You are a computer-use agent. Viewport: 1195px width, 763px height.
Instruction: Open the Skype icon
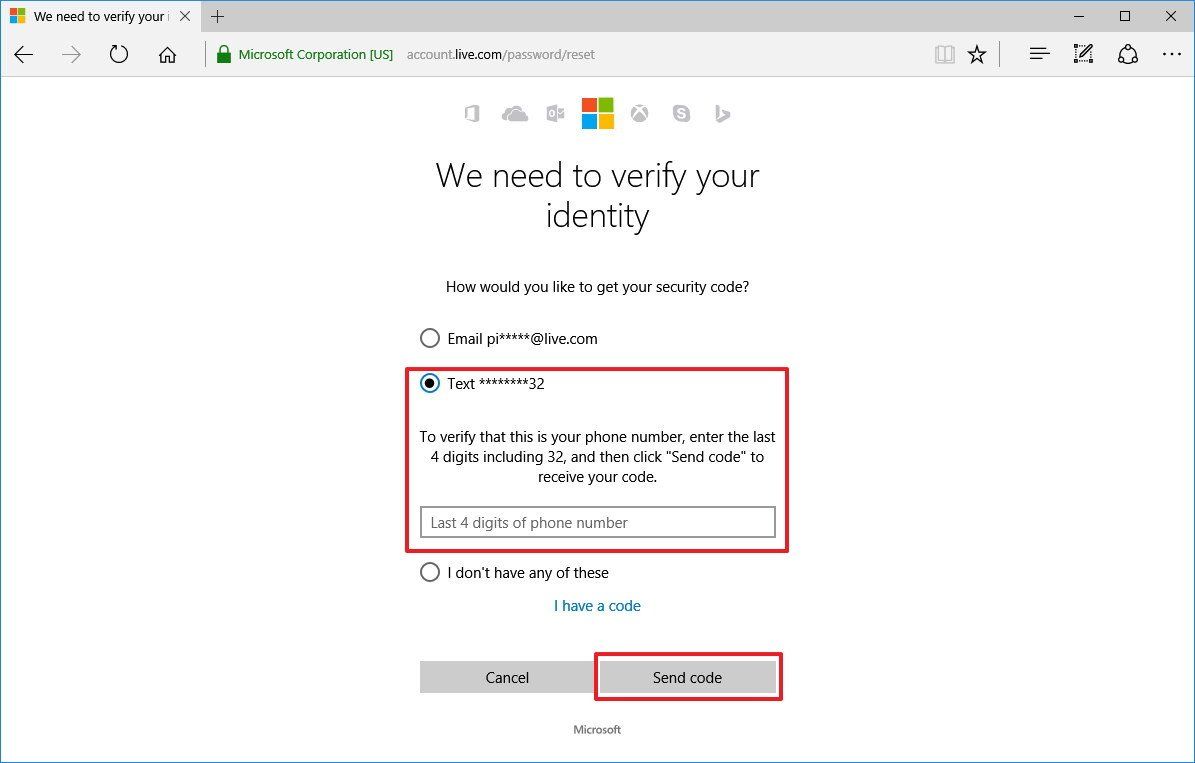pos(681,113)
